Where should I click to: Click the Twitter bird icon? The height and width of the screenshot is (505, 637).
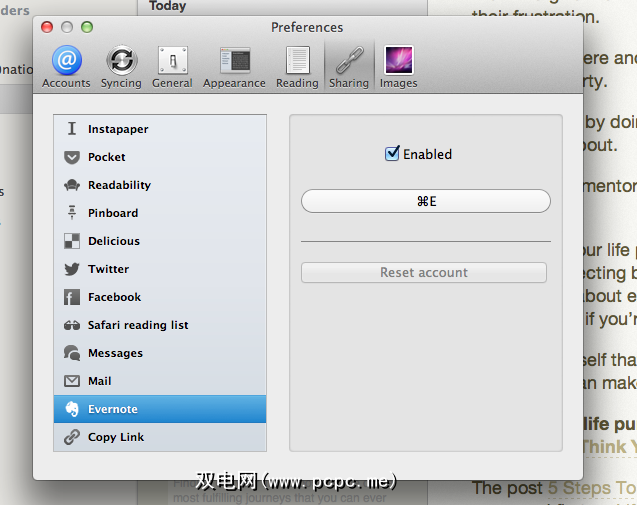(72, 269)
